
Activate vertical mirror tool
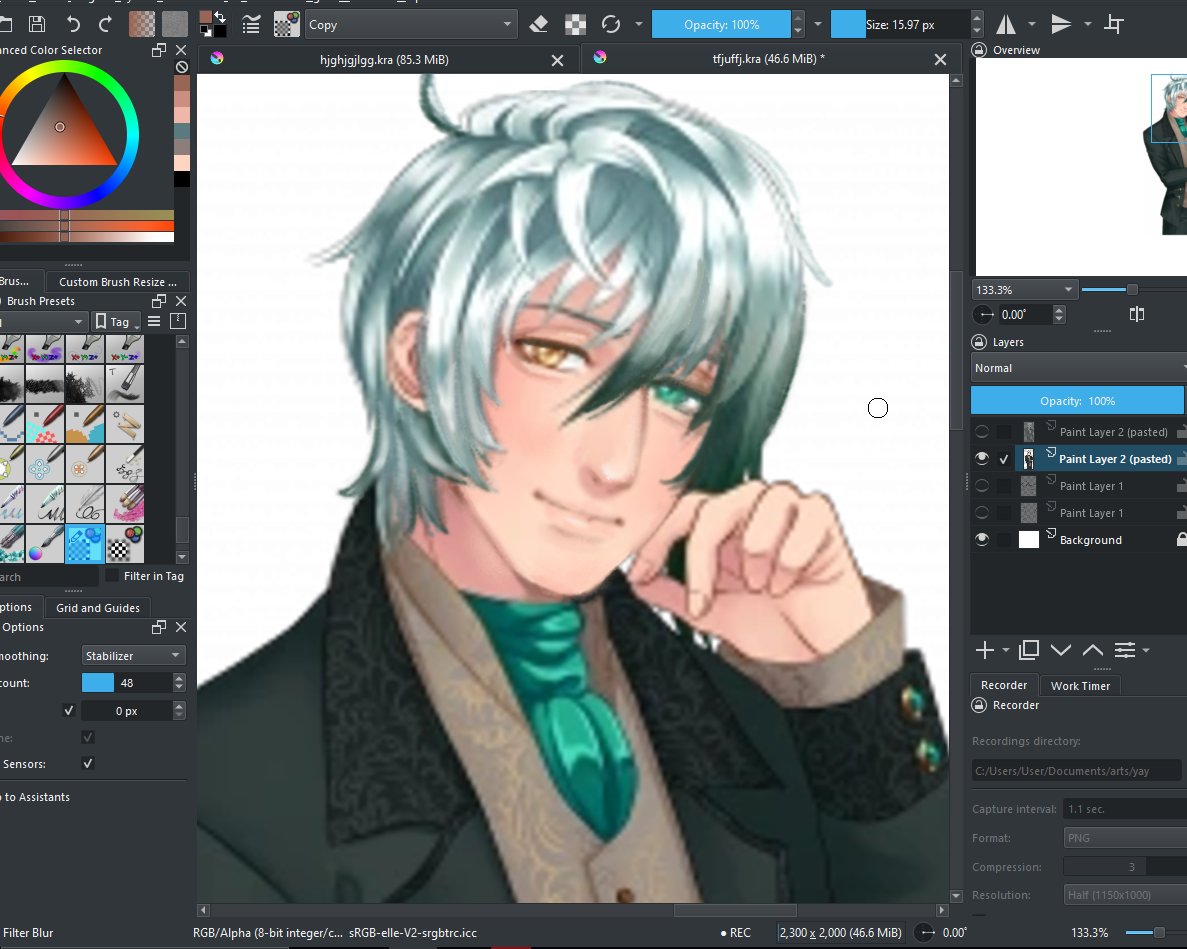pyautogui.click(x=1061, y=24)
